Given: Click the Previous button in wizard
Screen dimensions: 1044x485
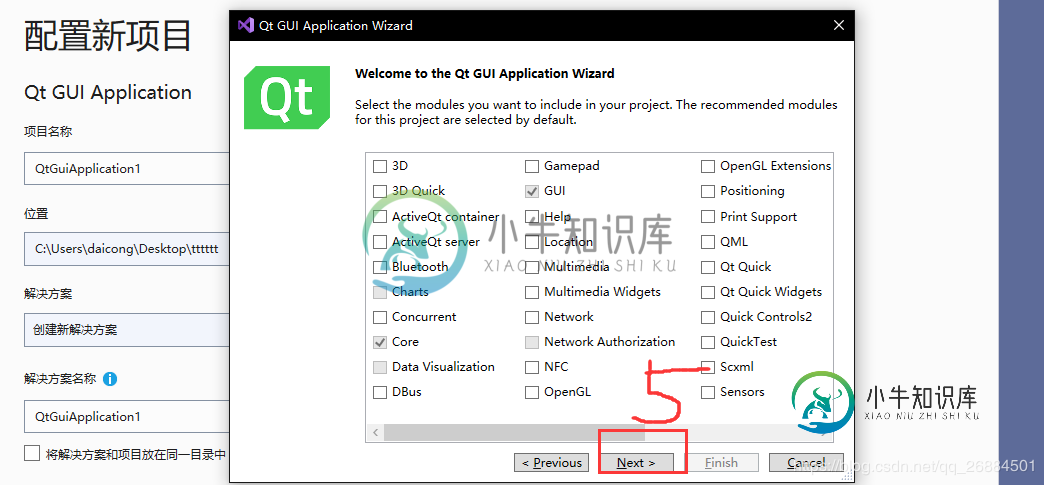Looking at the screenshot, I should [551, 462].
